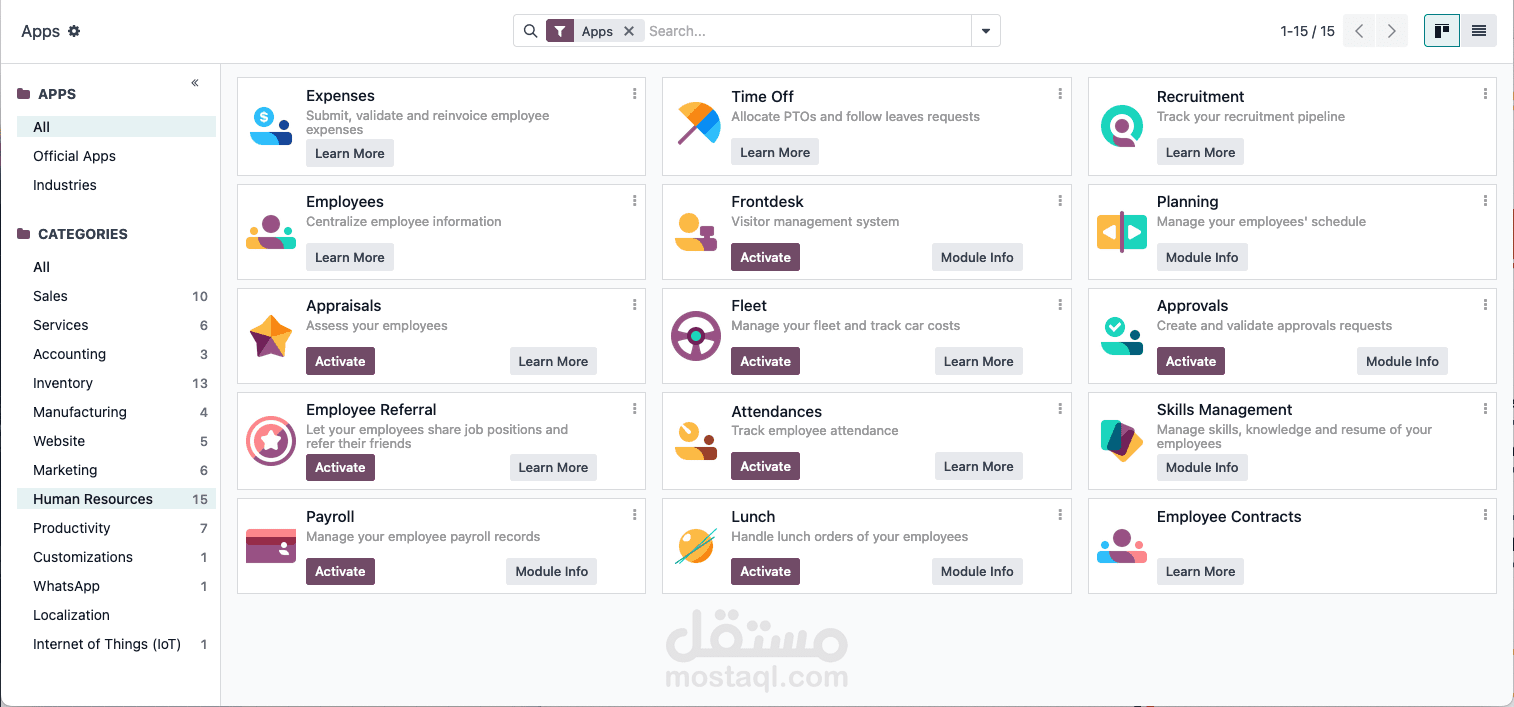Screen dimensions: 1514x707
Task: Click Learn More on Expenses
Action: pos(350,153)
